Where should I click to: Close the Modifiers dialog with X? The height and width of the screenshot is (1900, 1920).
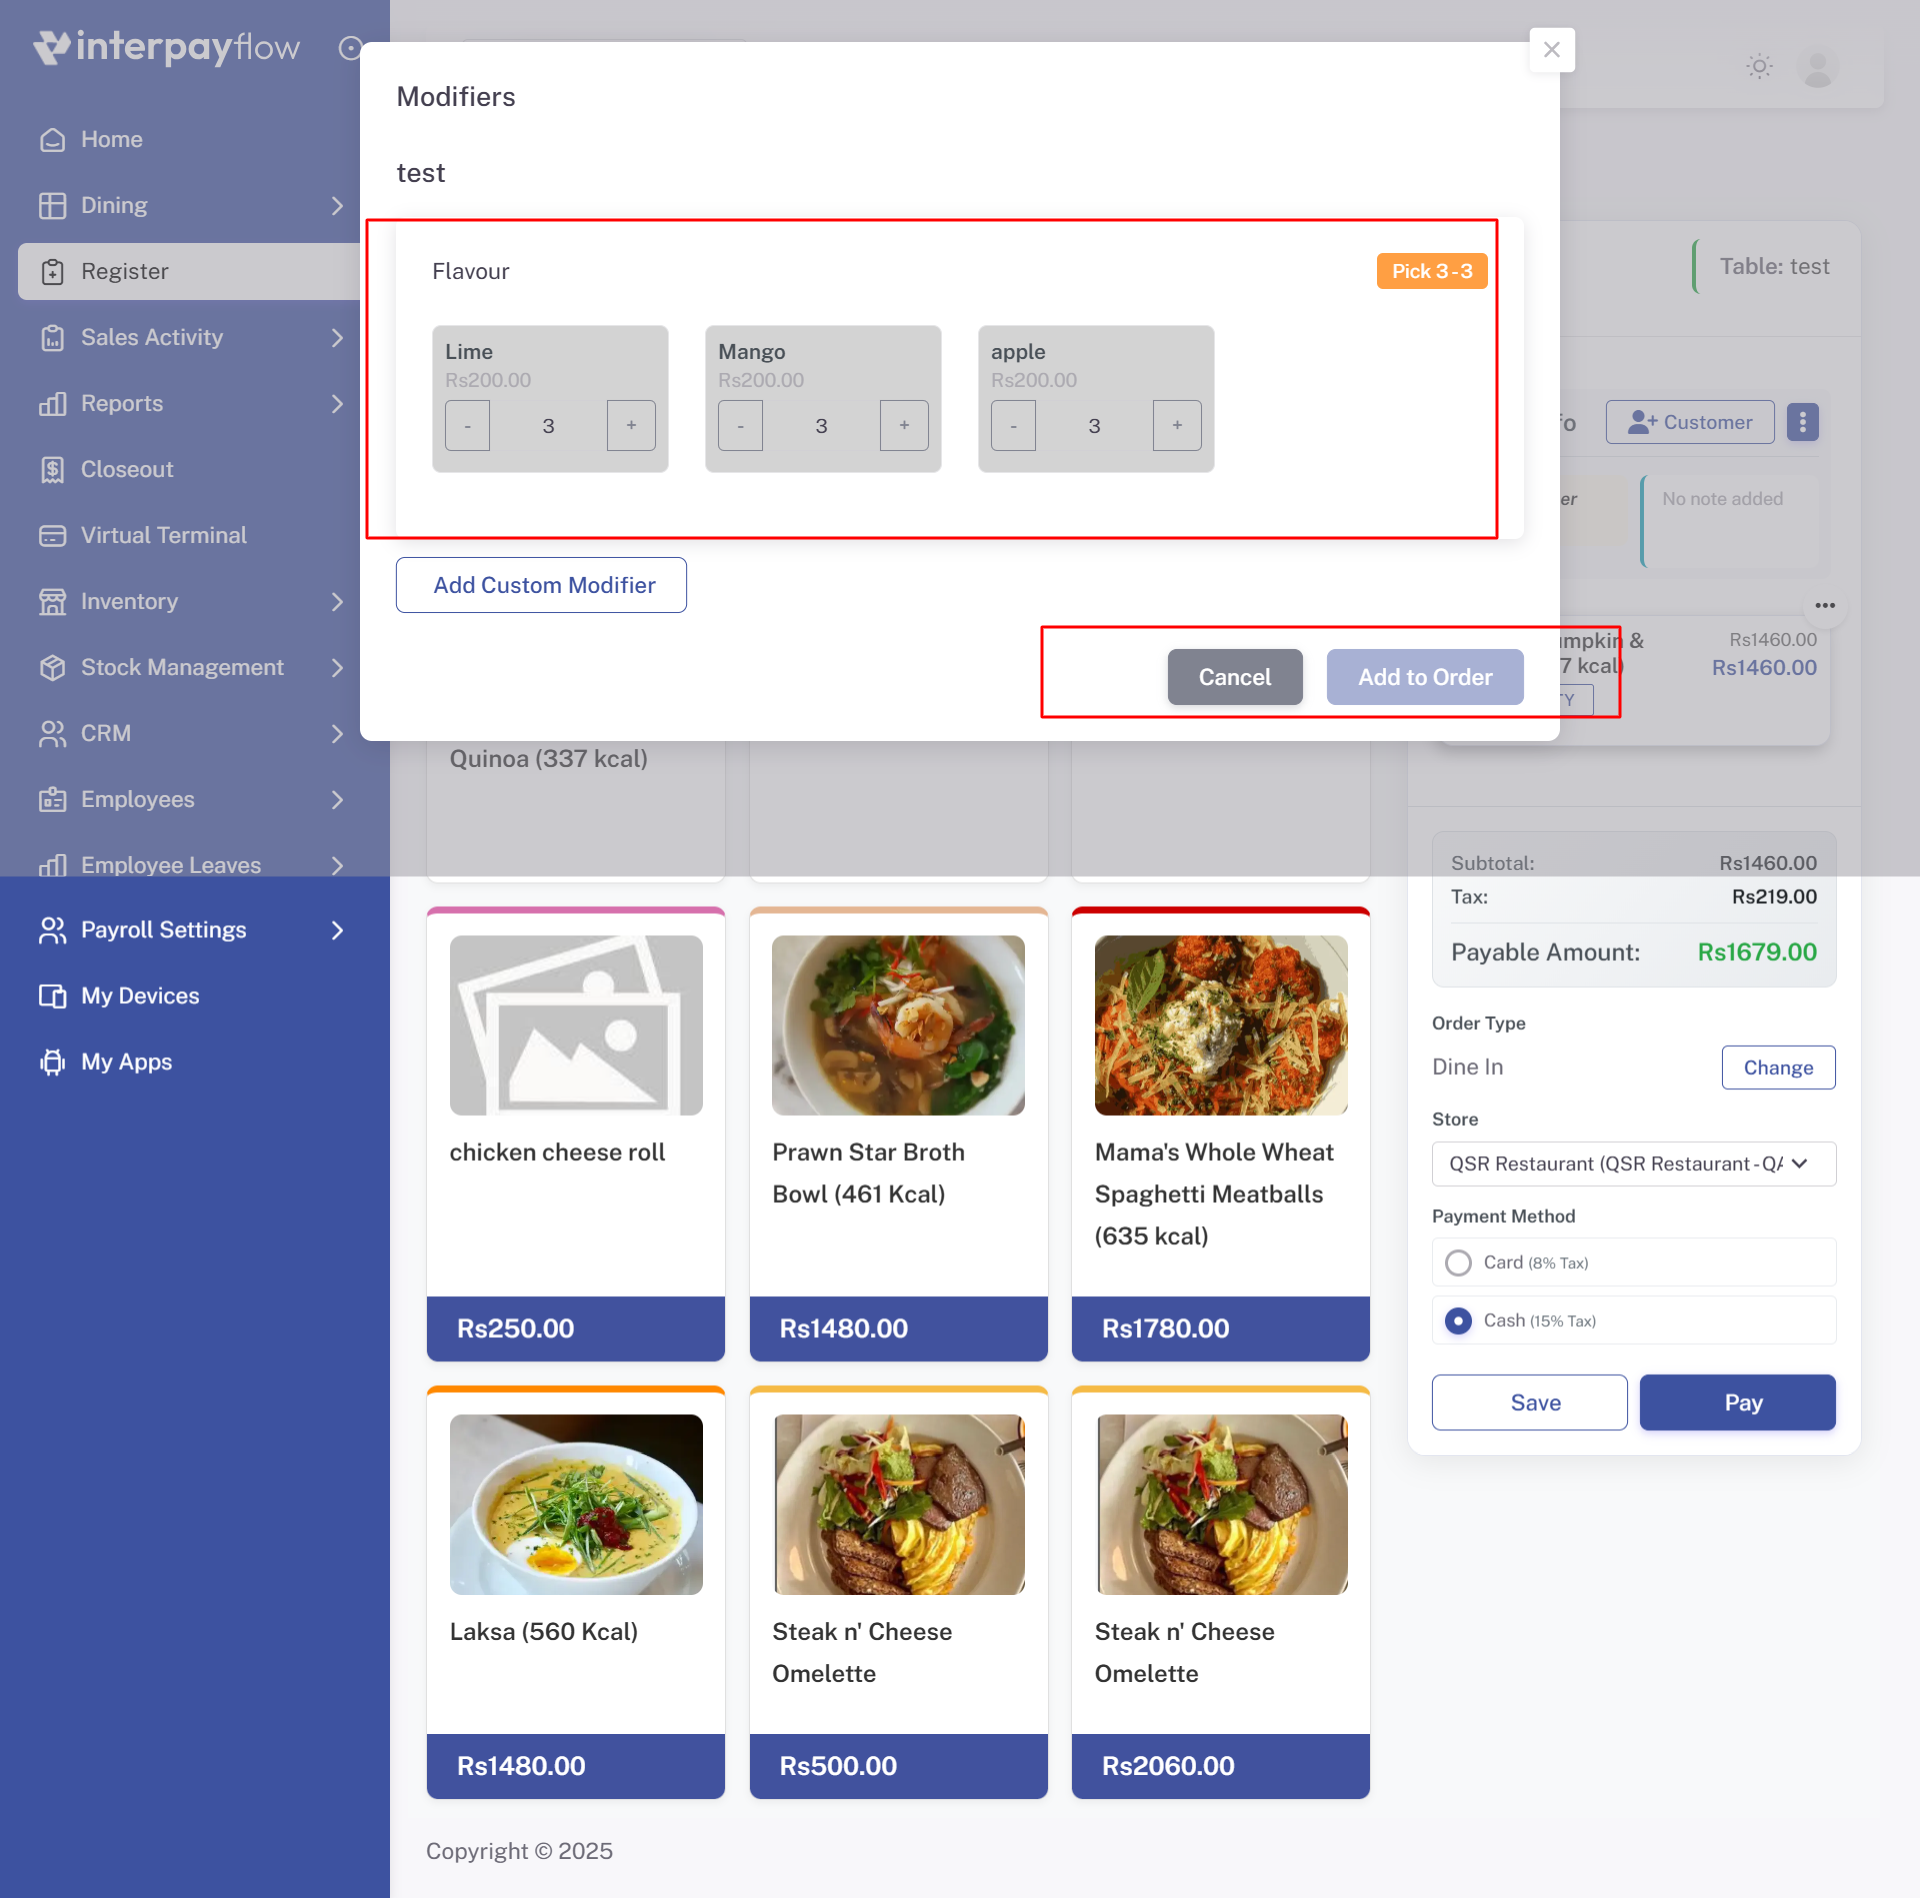point(1552,50)
